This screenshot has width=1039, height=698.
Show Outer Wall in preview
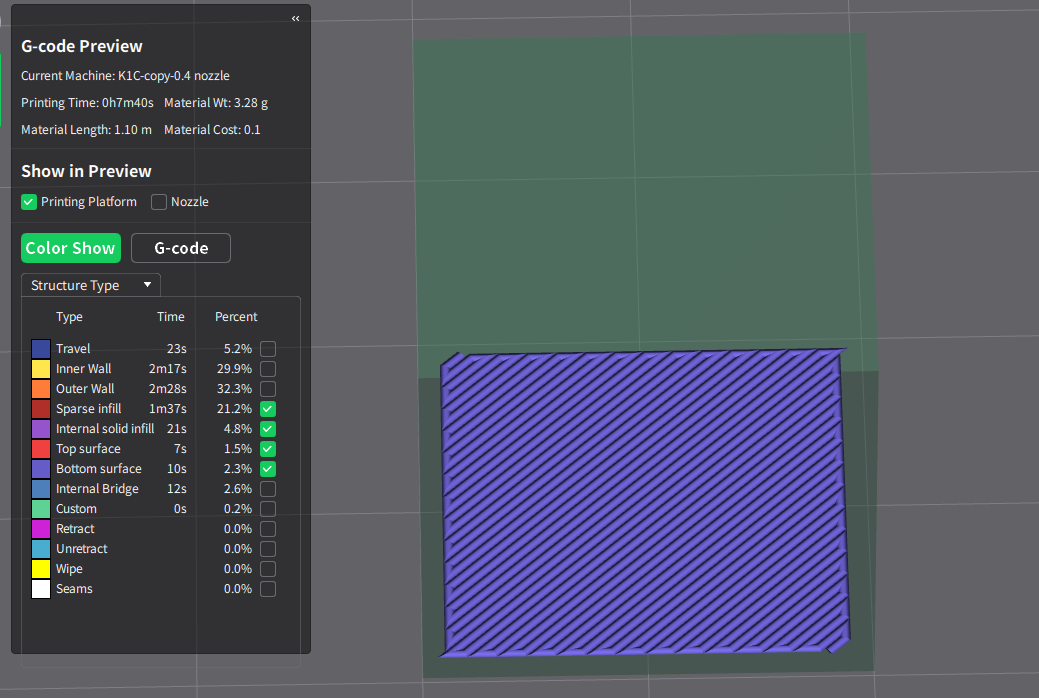tap(268, 389)
